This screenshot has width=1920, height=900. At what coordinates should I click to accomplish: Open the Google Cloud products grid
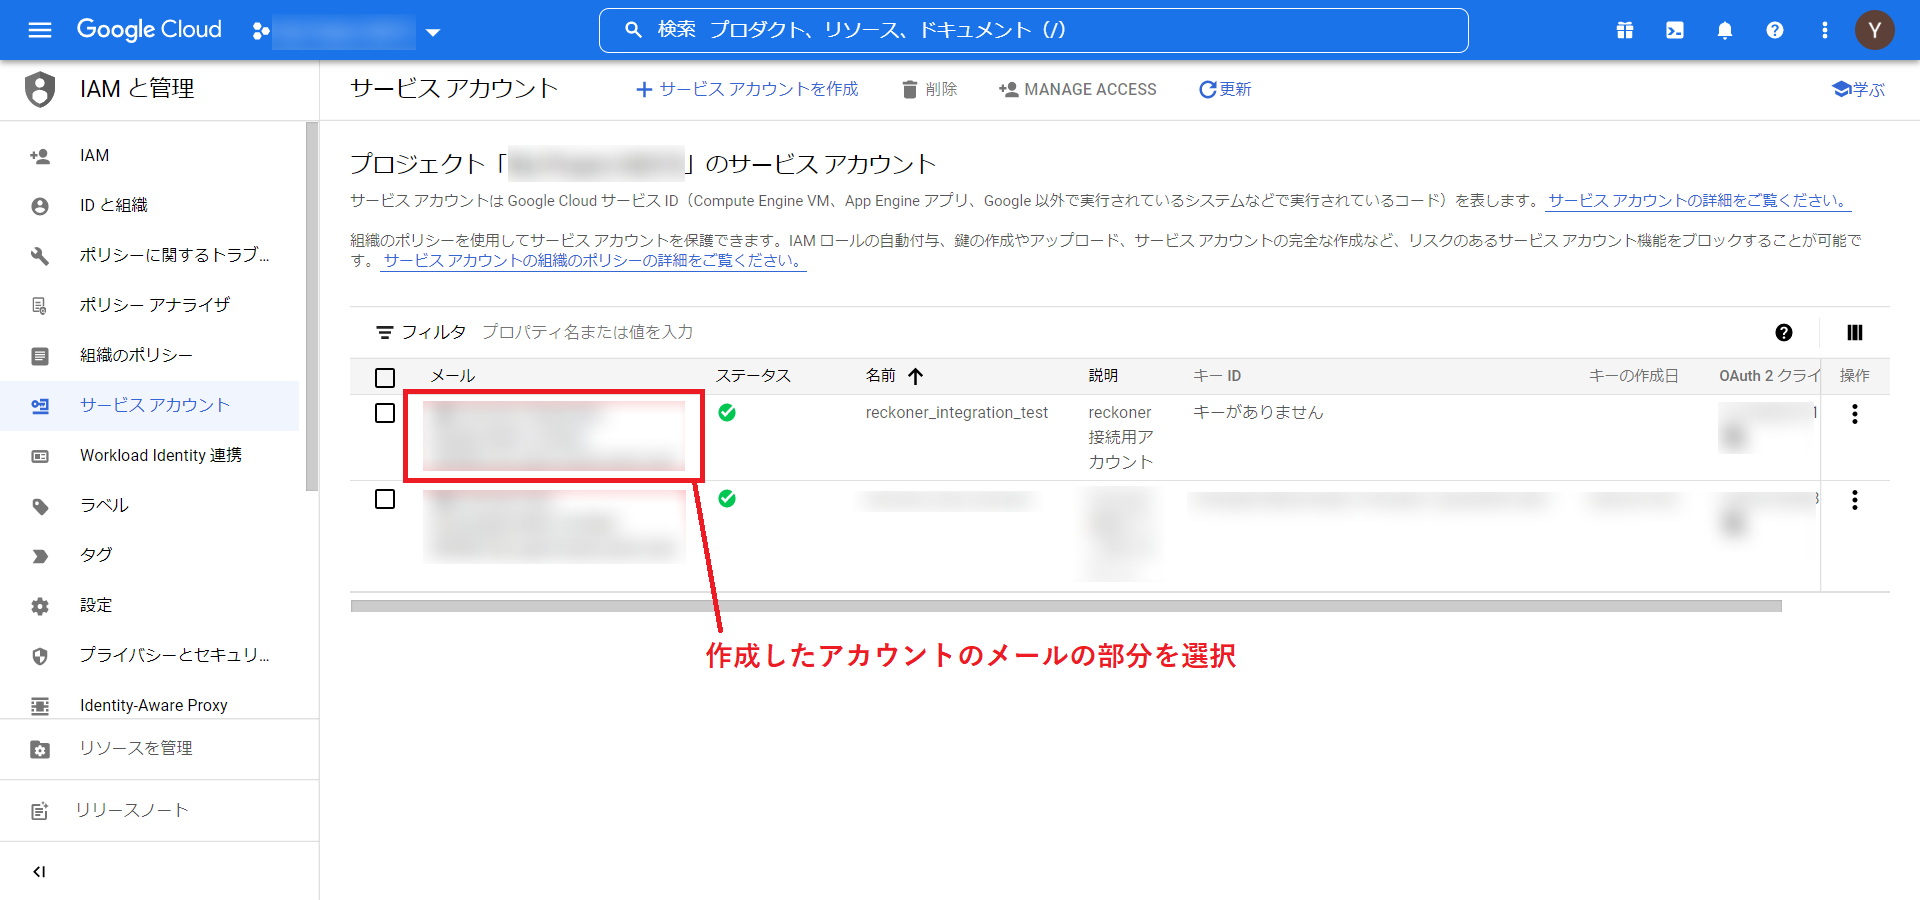click(1624, 30)
